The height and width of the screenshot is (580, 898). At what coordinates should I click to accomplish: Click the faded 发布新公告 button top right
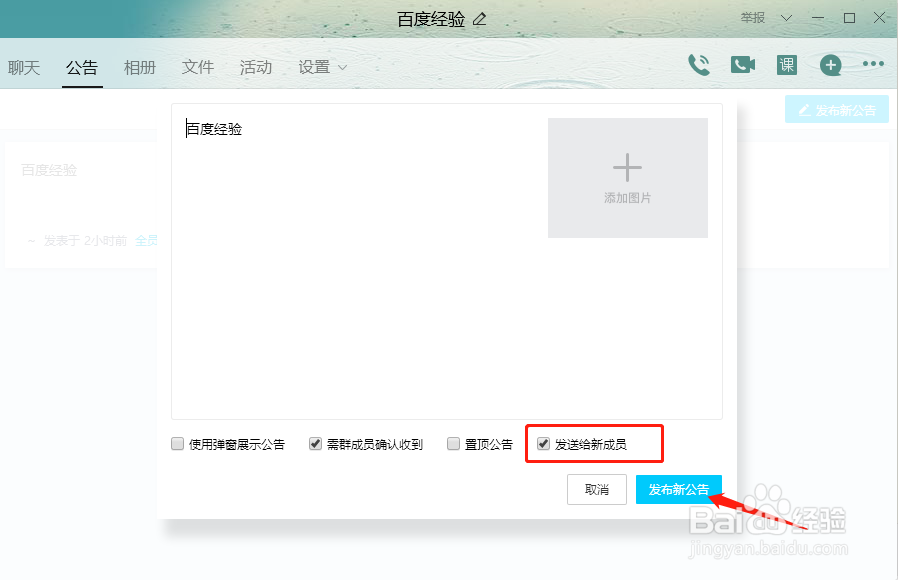(837, 109)
